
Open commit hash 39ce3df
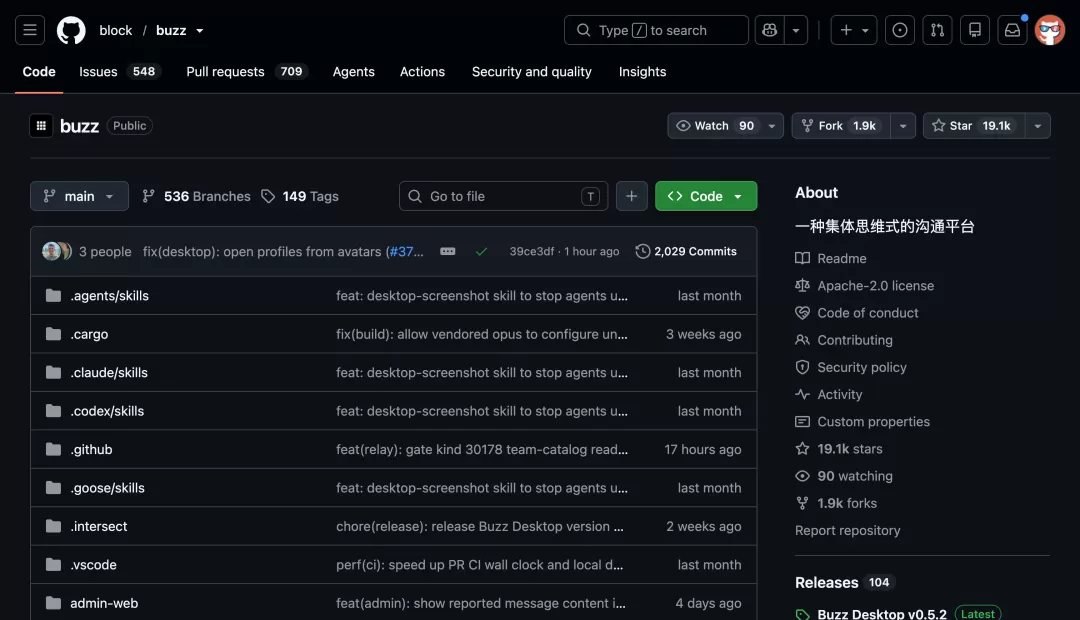click(x=532, y=251)
